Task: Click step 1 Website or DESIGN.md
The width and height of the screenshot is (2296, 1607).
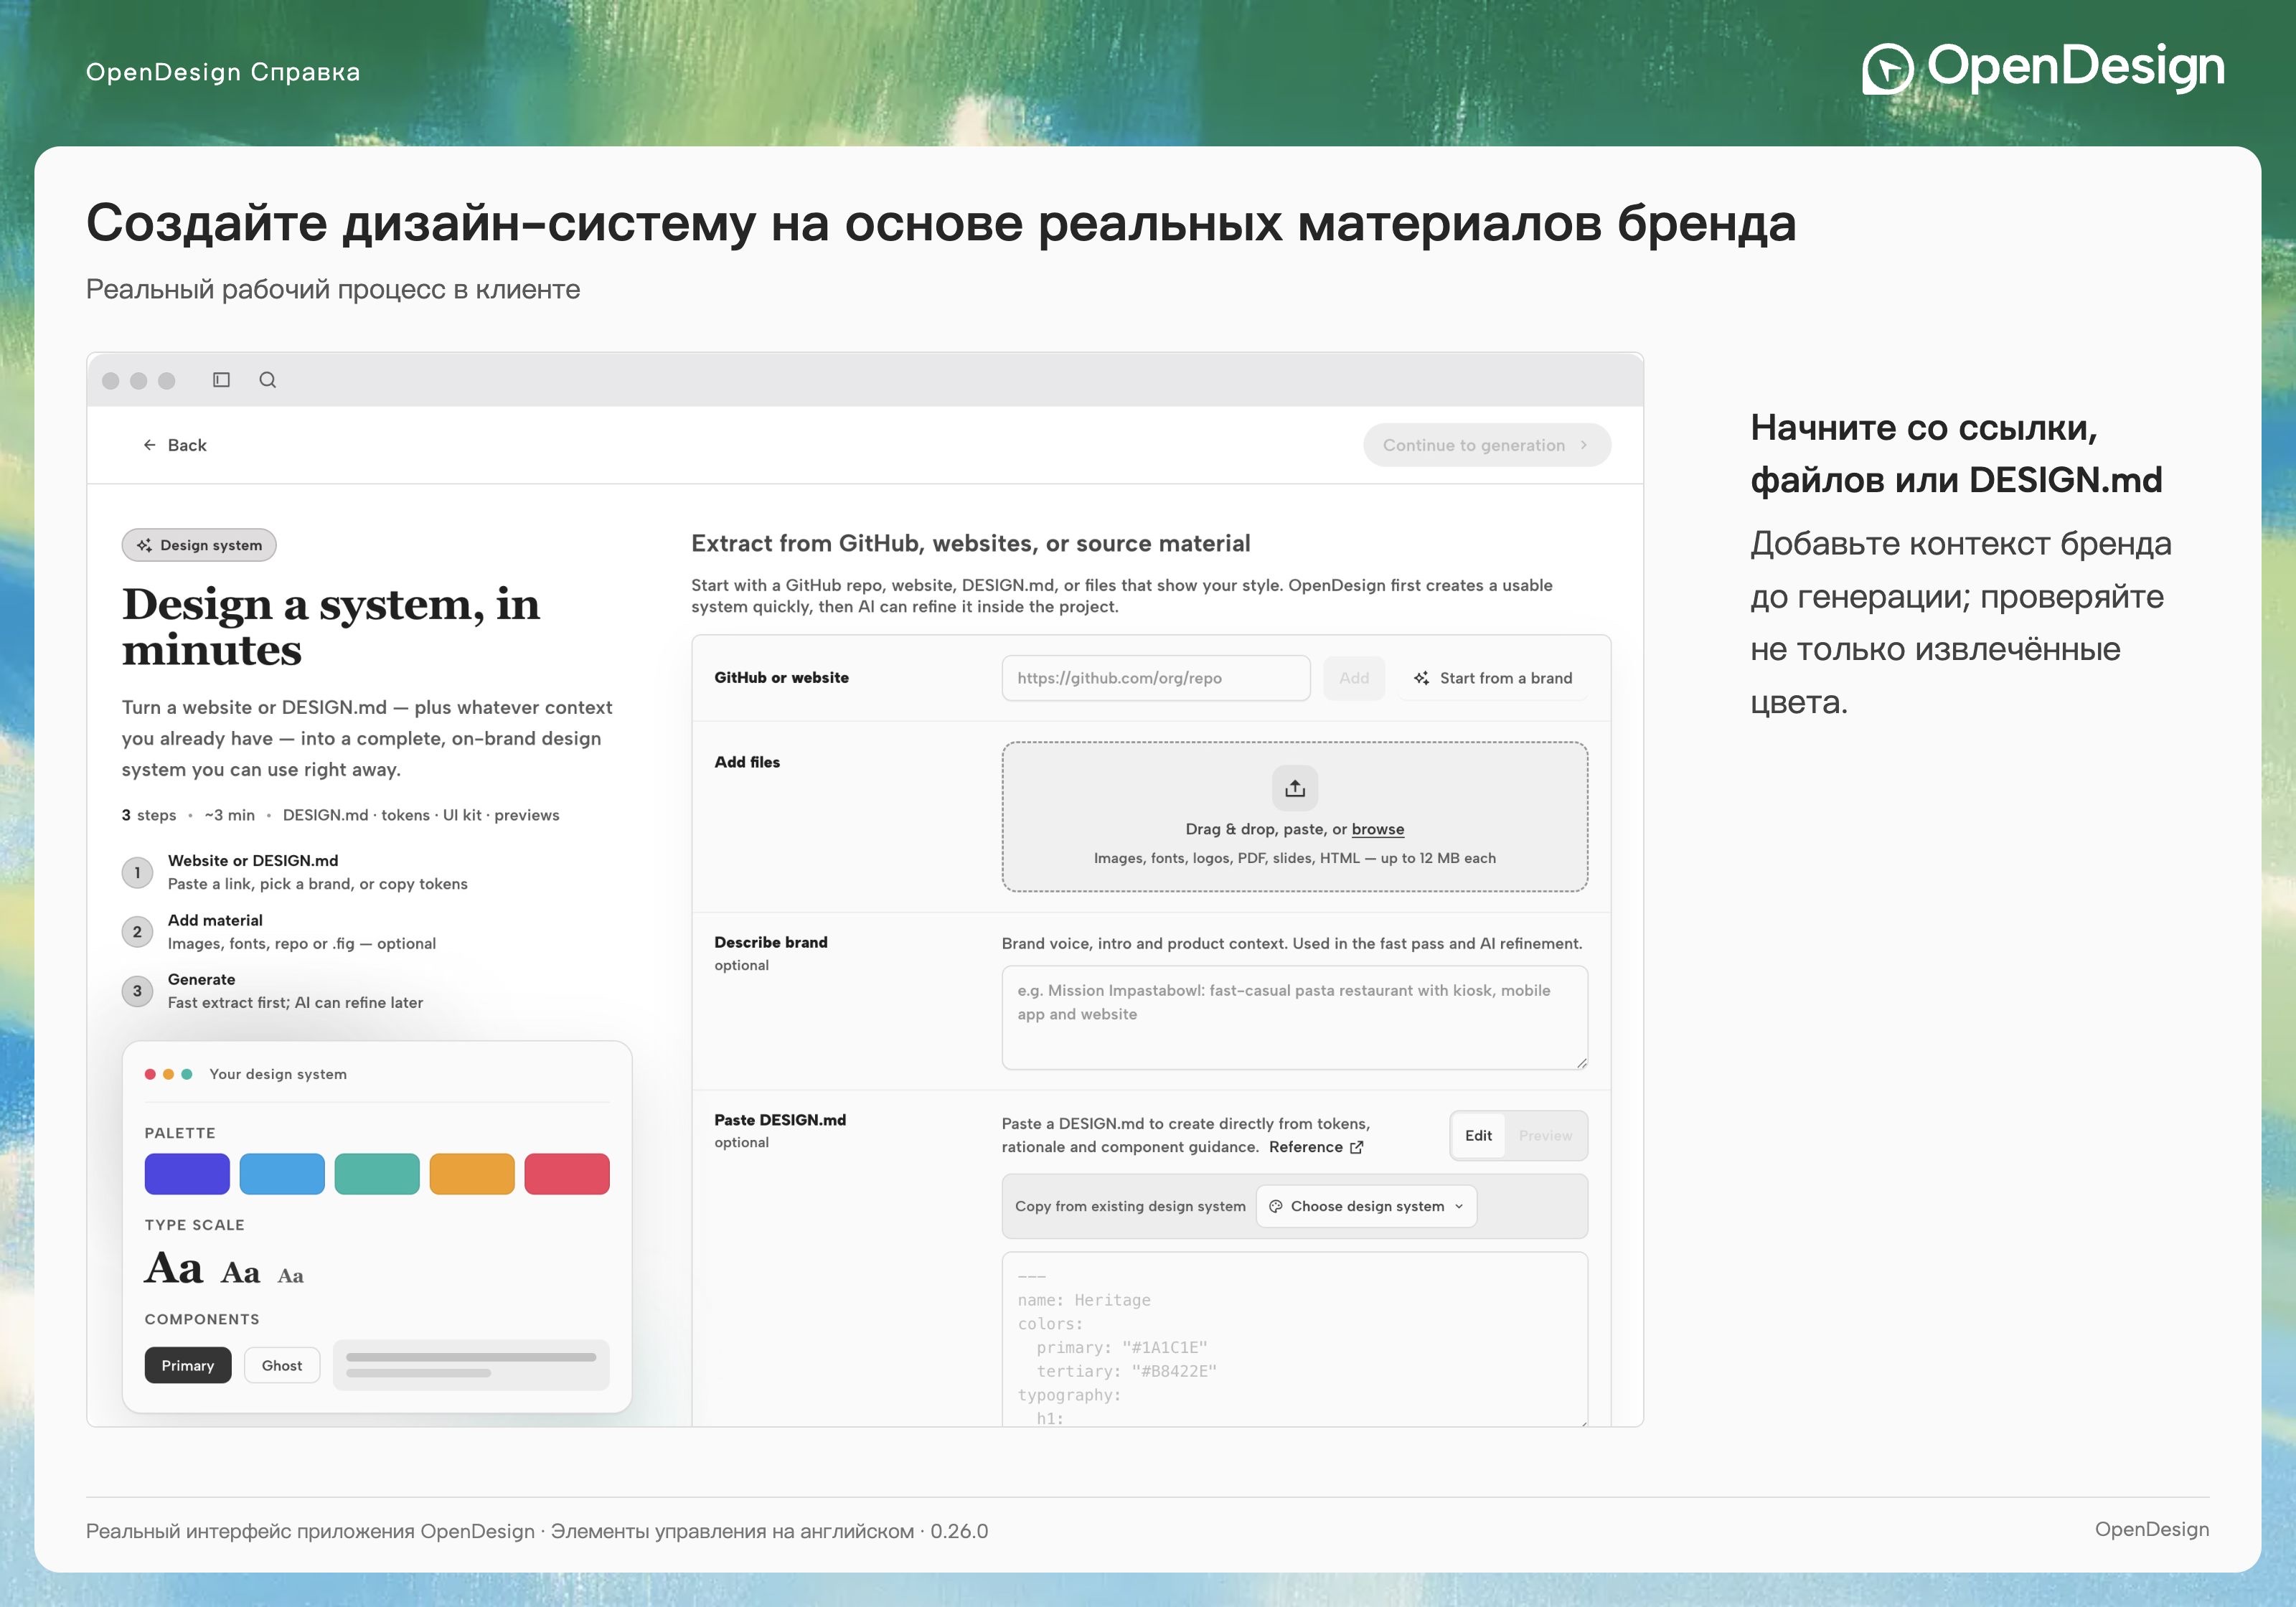Action: tap(294, 872)
